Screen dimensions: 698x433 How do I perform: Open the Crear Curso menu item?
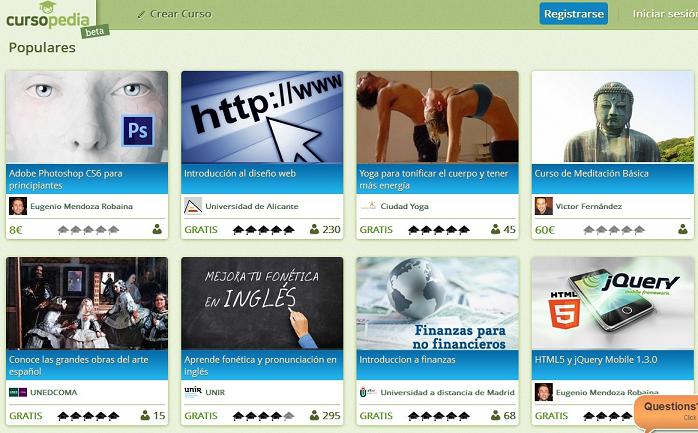(174, 14)
